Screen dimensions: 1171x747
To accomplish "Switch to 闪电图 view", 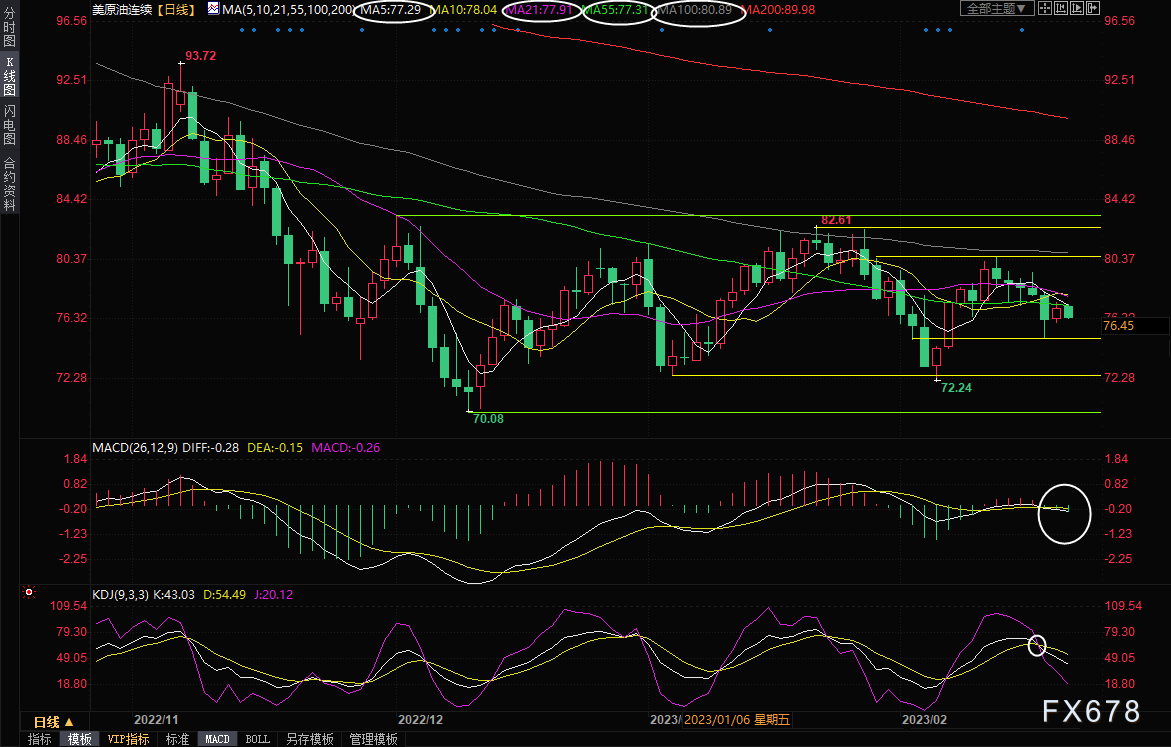I will [9, 125].
